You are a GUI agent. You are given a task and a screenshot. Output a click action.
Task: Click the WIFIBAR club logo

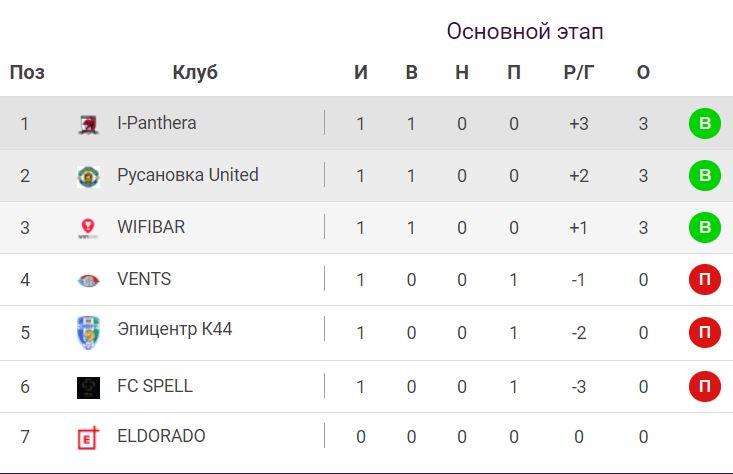pos(88,229)
